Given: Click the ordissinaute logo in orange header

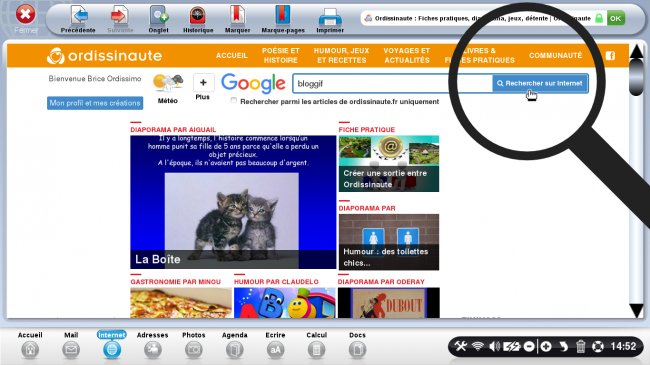Looking at the screenshot, I should (104, 56).
